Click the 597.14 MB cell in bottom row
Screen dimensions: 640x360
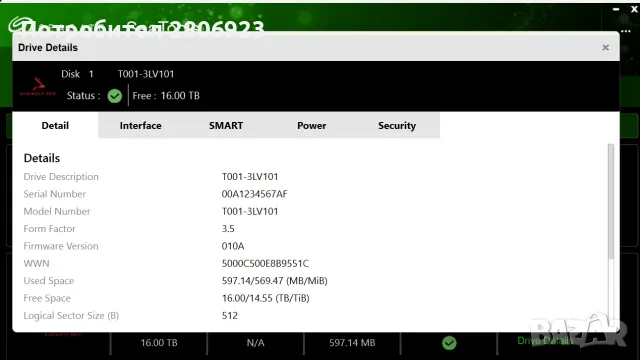[352, 343]
